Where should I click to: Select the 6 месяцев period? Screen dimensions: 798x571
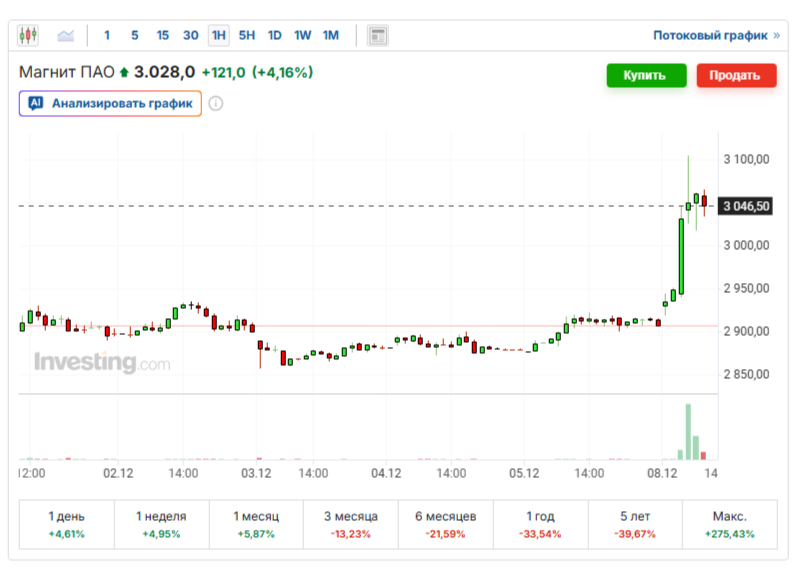click(x=445, y=524)
